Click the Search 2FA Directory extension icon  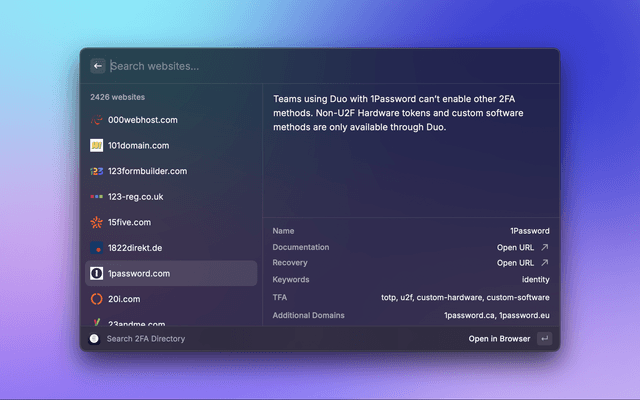click(x=94, y=339)
